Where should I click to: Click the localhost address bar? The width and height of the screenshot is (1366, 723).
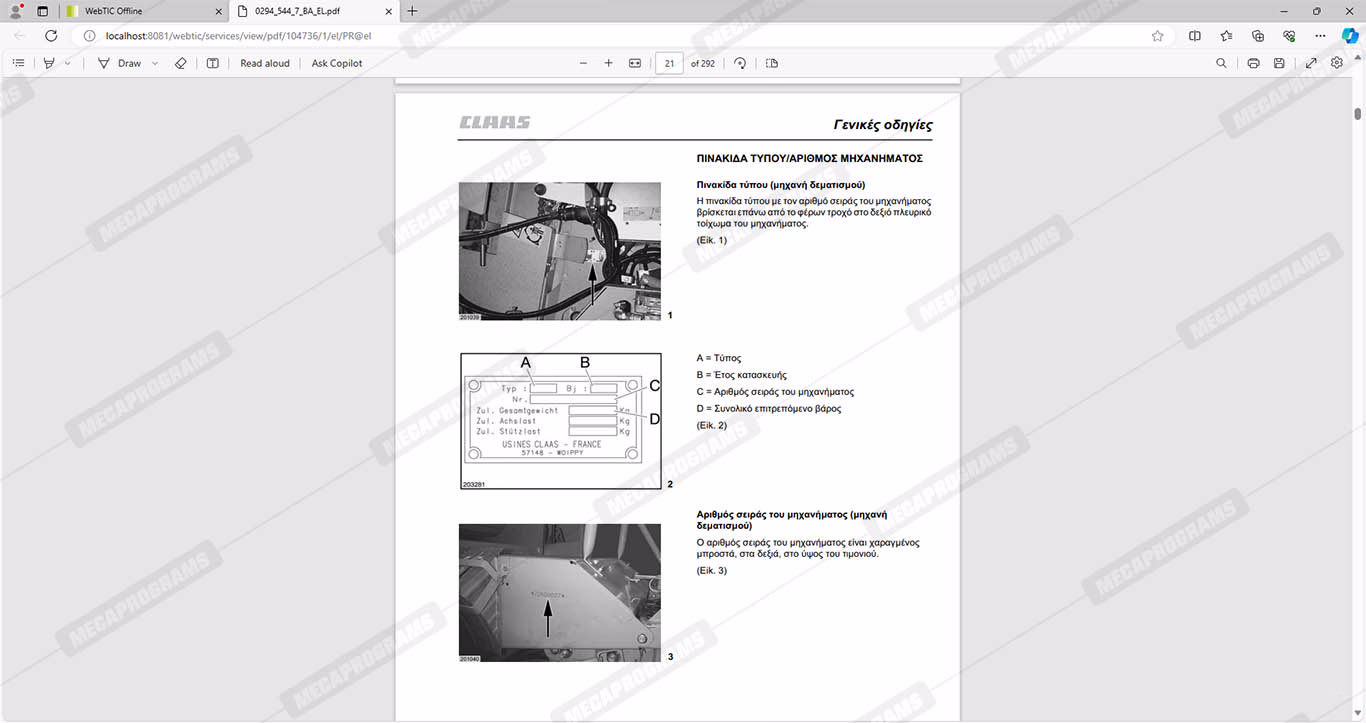(620, 36)
